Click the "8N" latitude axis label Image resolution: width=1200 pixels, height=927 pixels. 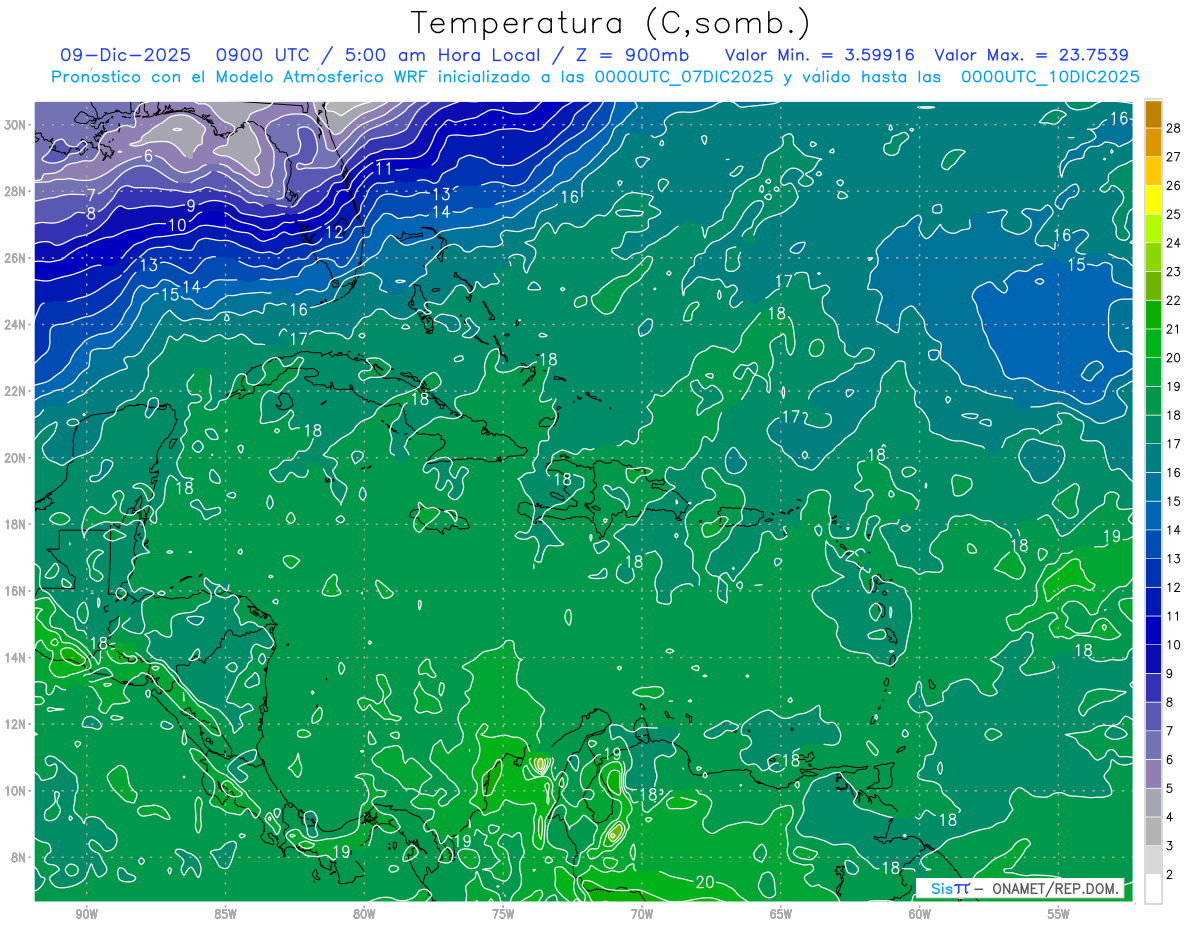19,857
